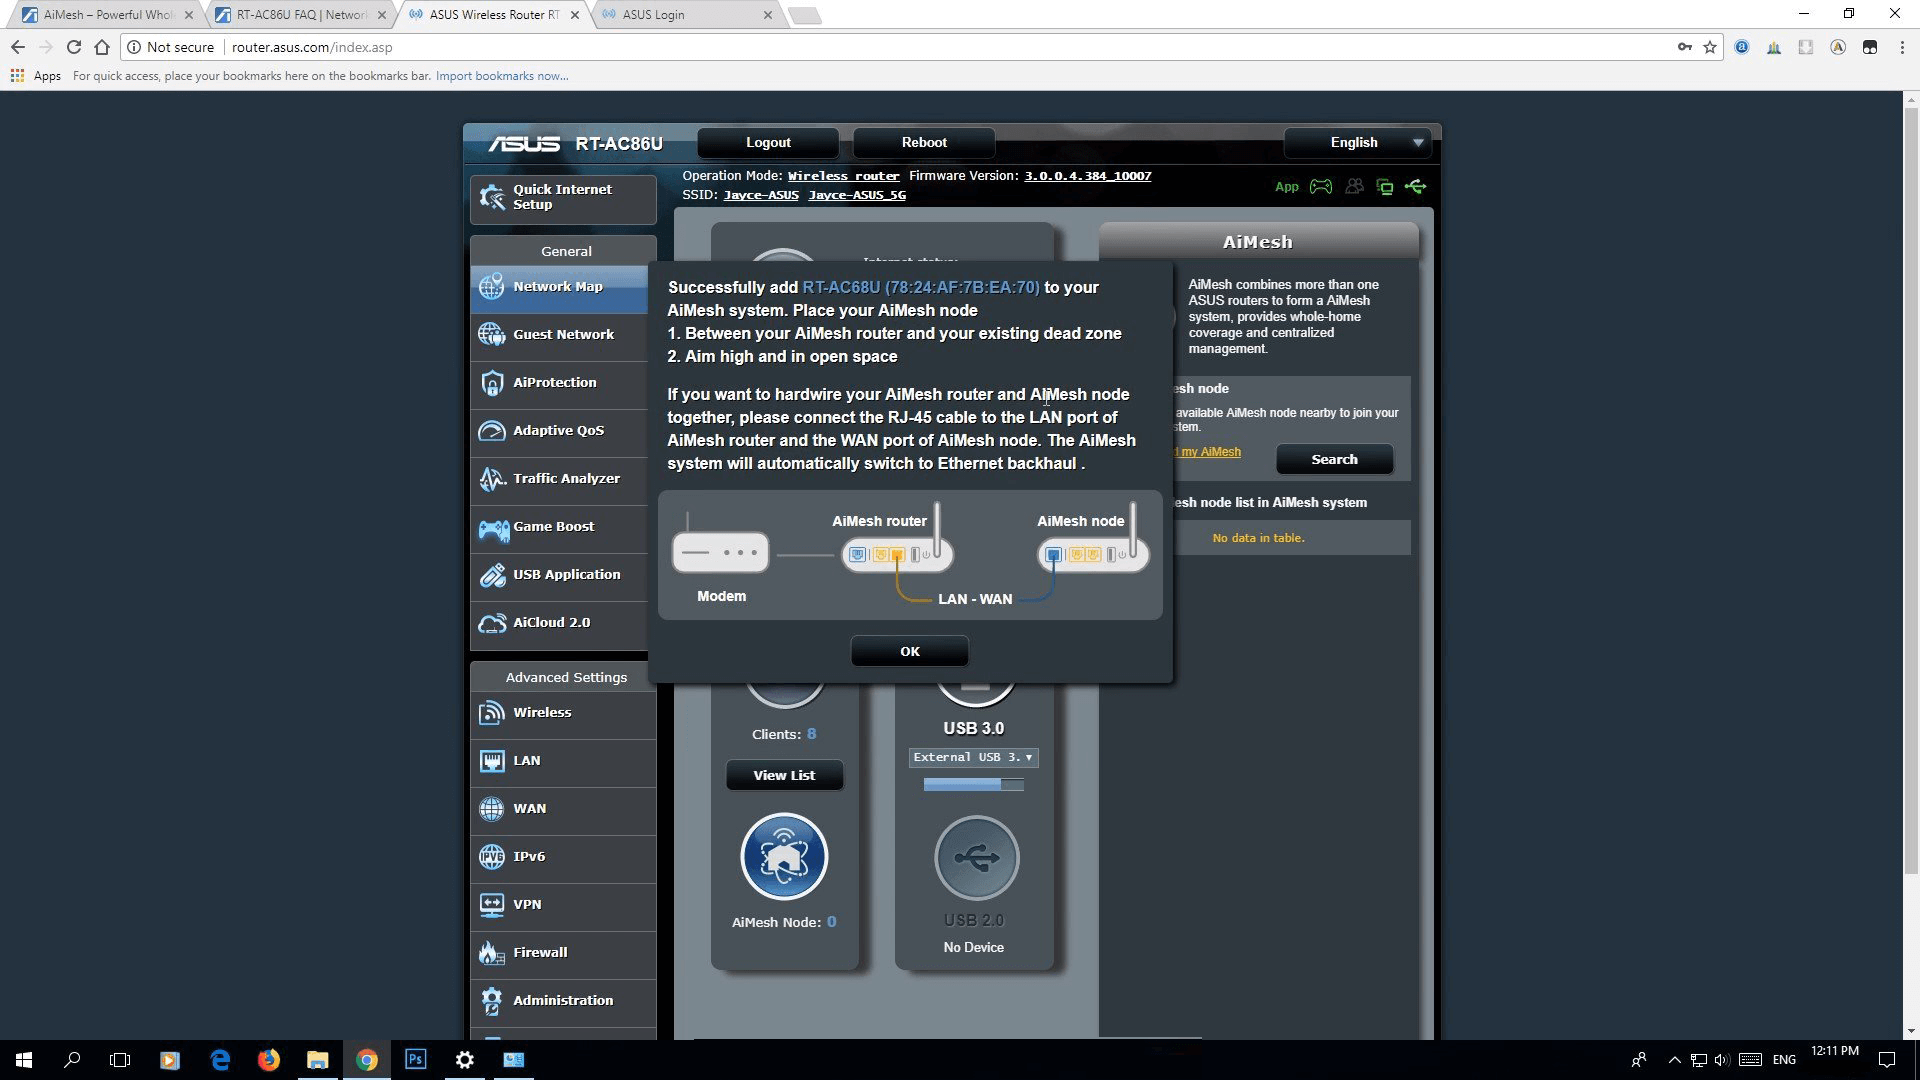The image size is (1920, 1080).
Task: Click the USB 3.0 usage progress bar
Action: pyautogui.click(x=973, y=785)
